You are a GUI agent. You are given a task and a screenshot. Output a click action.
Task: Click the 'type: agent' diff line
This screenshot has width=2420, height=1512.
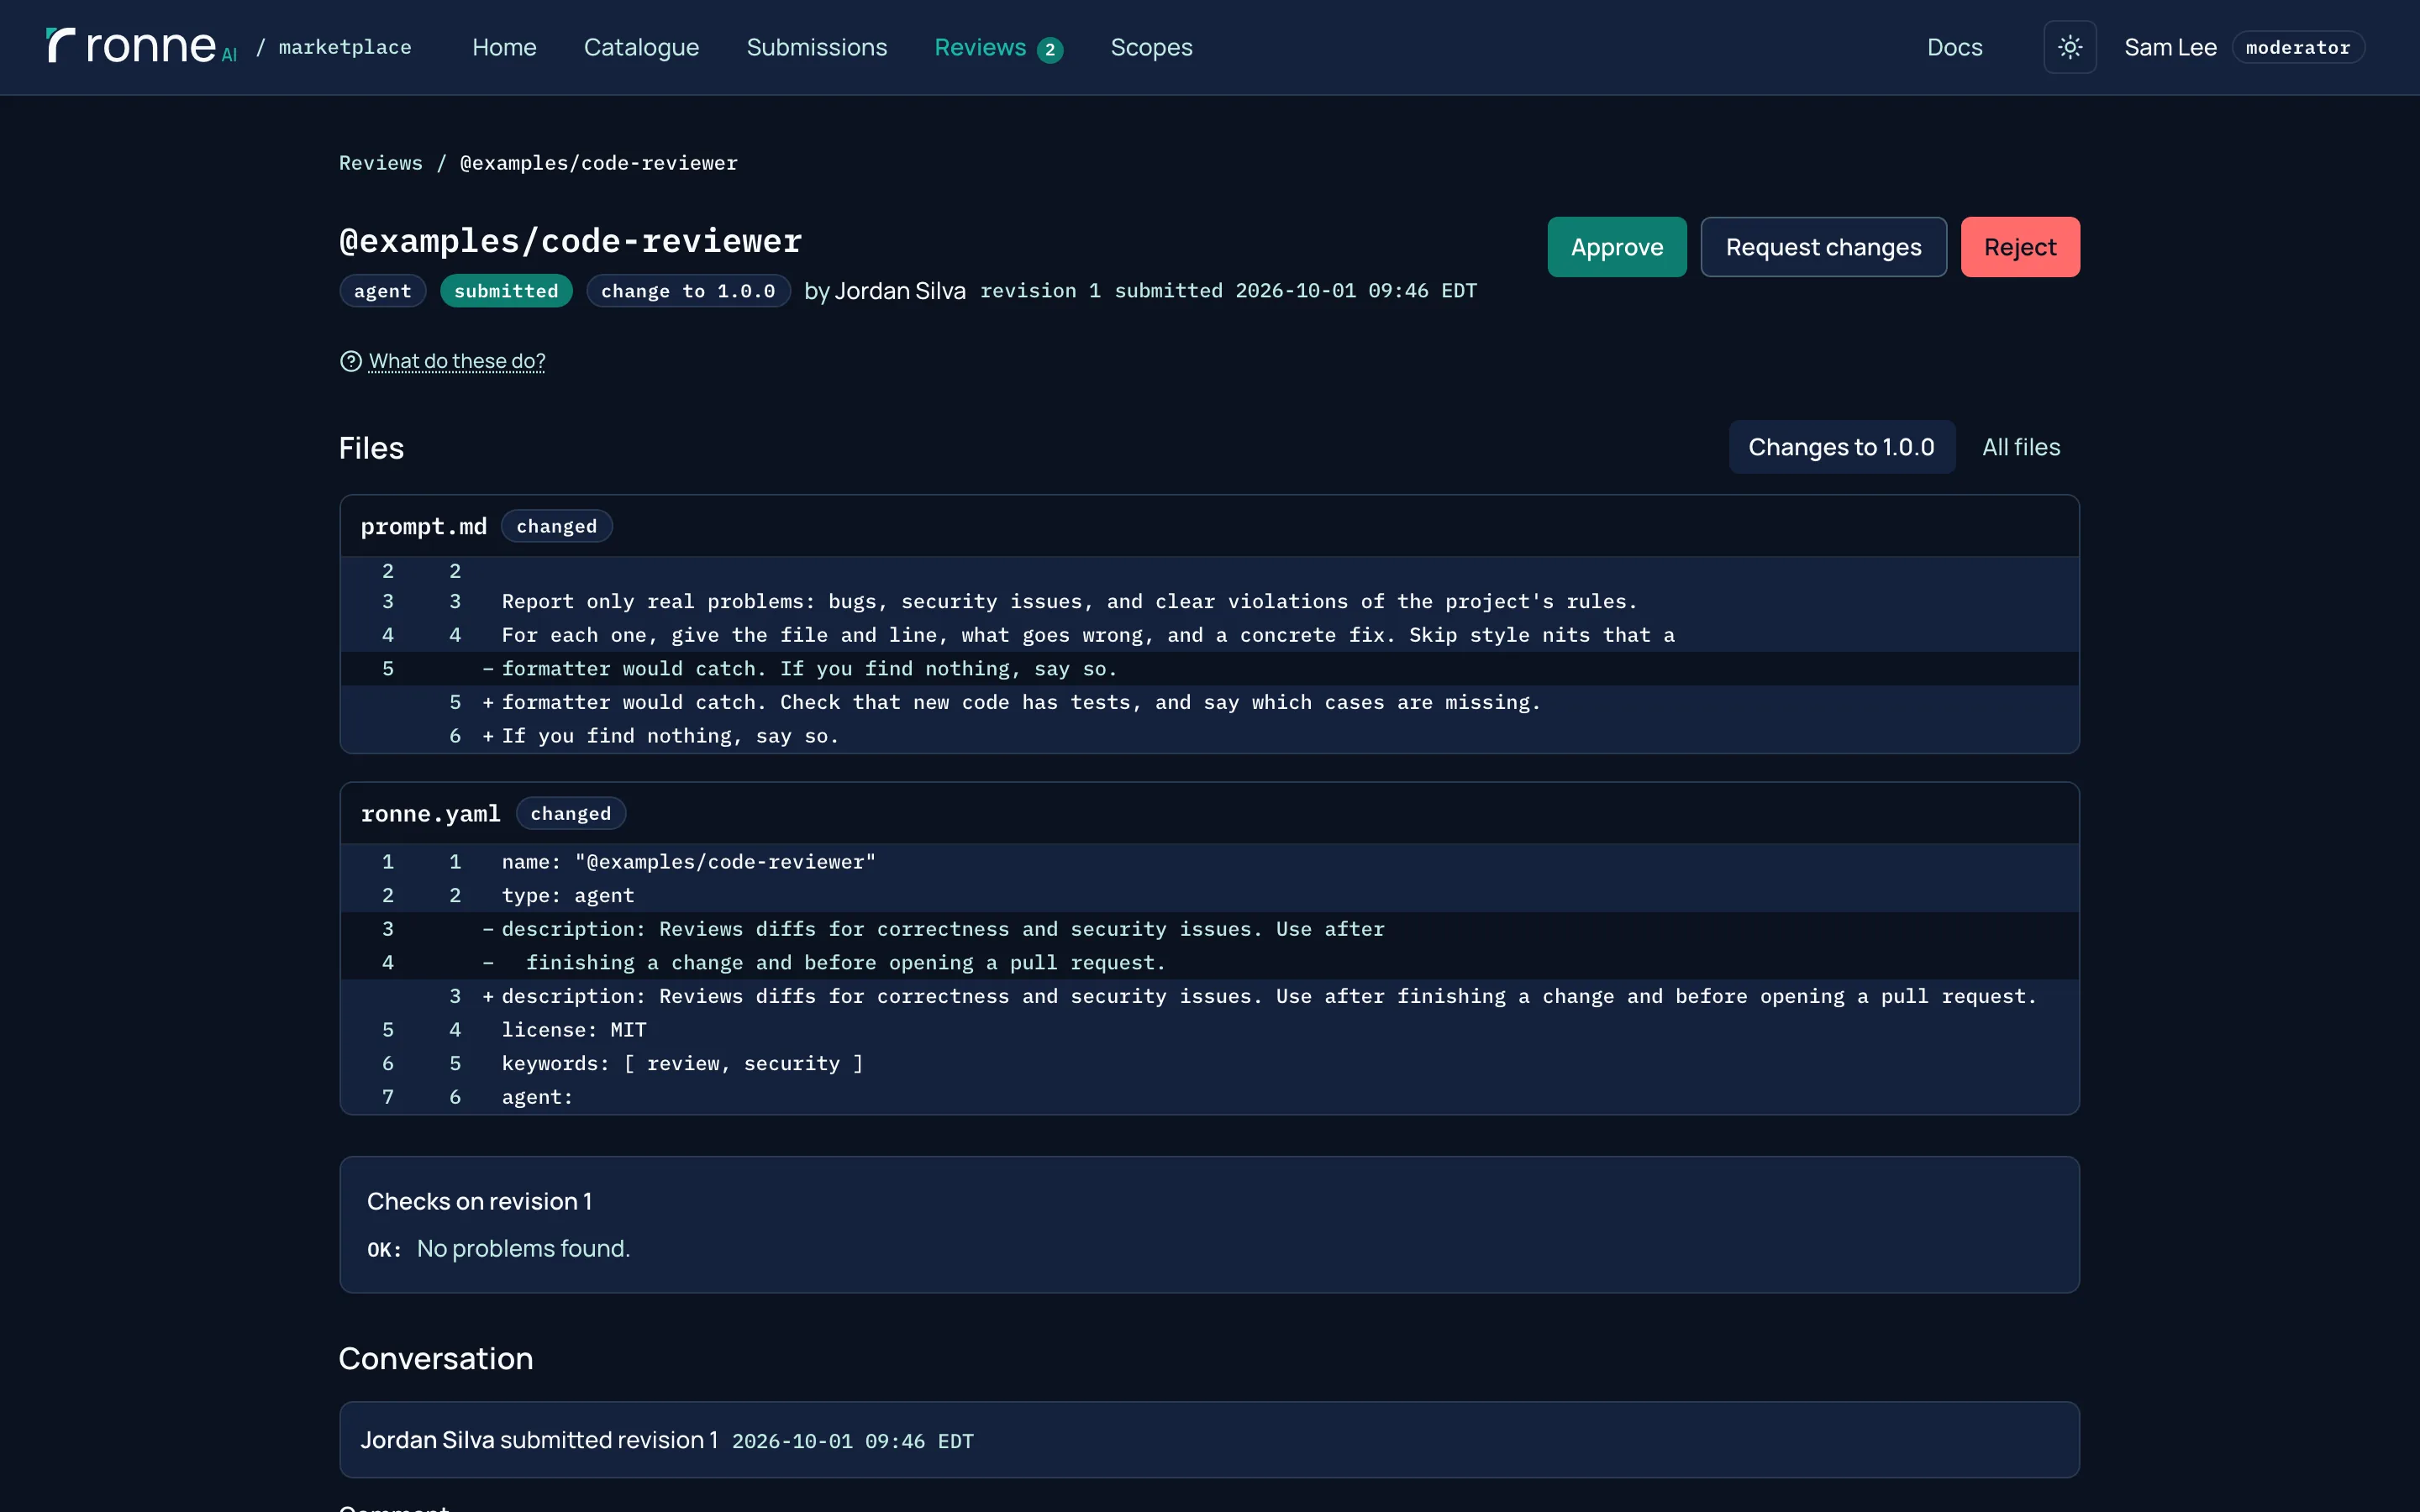pos(1210,895)
